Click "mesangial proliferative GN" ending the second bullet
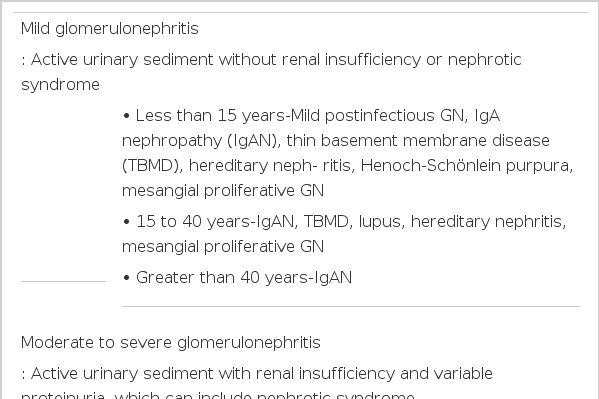The width and height of the screenshot is (599, 399). click(x=223, y=247)
